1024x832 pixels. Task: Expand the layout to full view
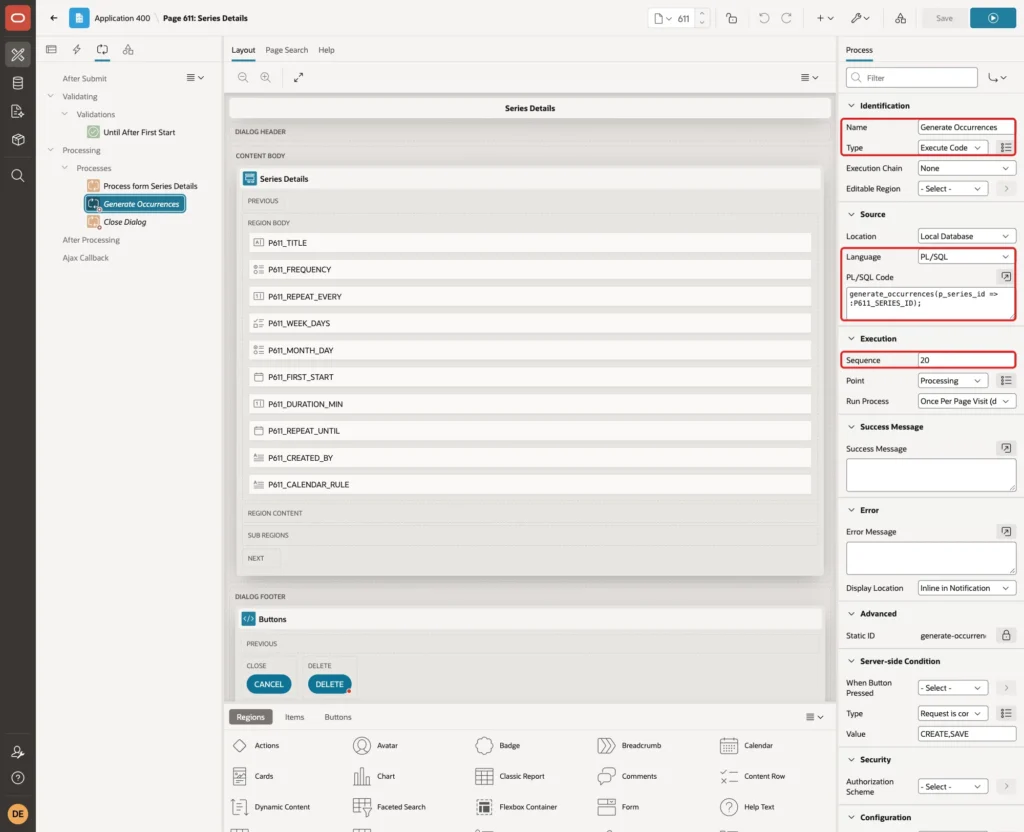click(x=298, y=77)
